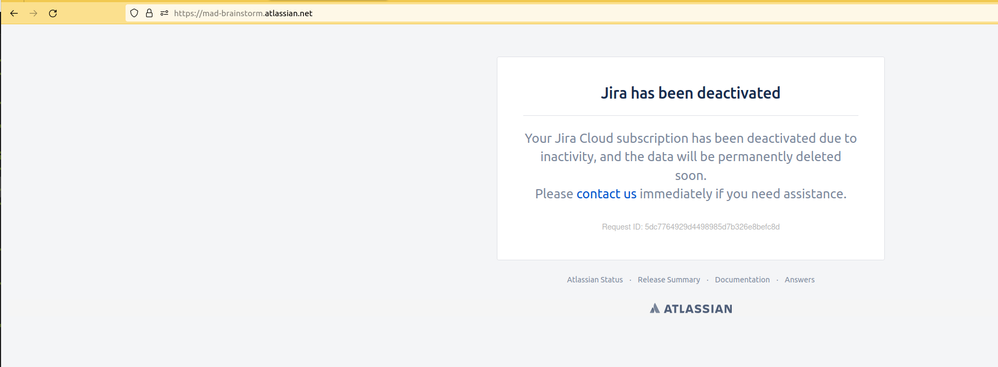Visit the Documentation link

tap(742, 280)
